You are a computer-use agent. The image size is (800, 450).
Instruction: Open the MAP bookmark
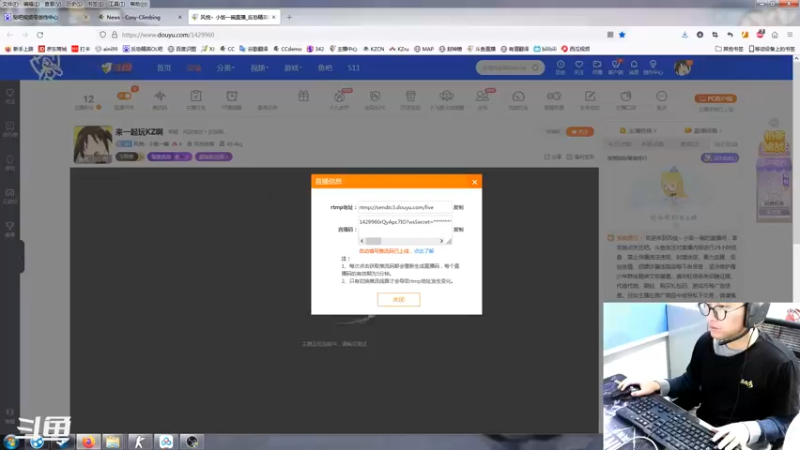pos(424,49)
